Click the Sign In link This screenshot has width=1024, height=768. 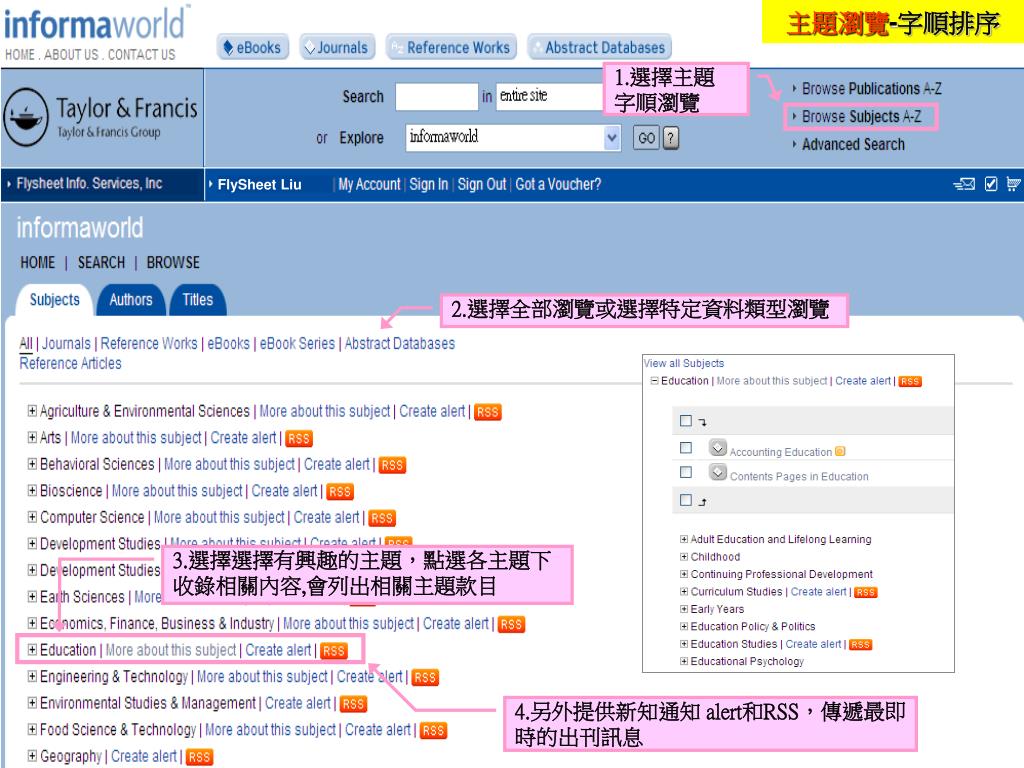(428, 185)
